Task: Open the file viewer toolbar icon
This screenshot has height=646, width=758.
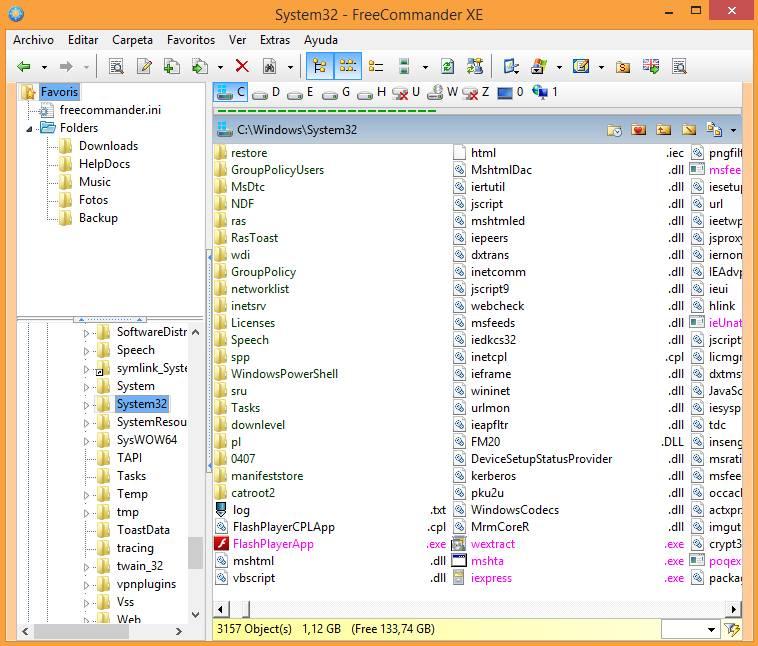Action: pos(116,66)
